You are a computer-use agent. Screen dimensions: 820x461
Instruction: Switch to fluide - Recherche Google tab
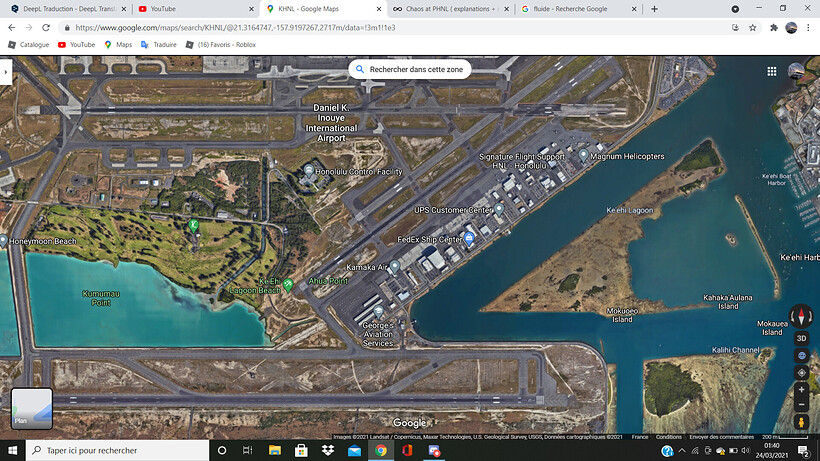(578, 9)
